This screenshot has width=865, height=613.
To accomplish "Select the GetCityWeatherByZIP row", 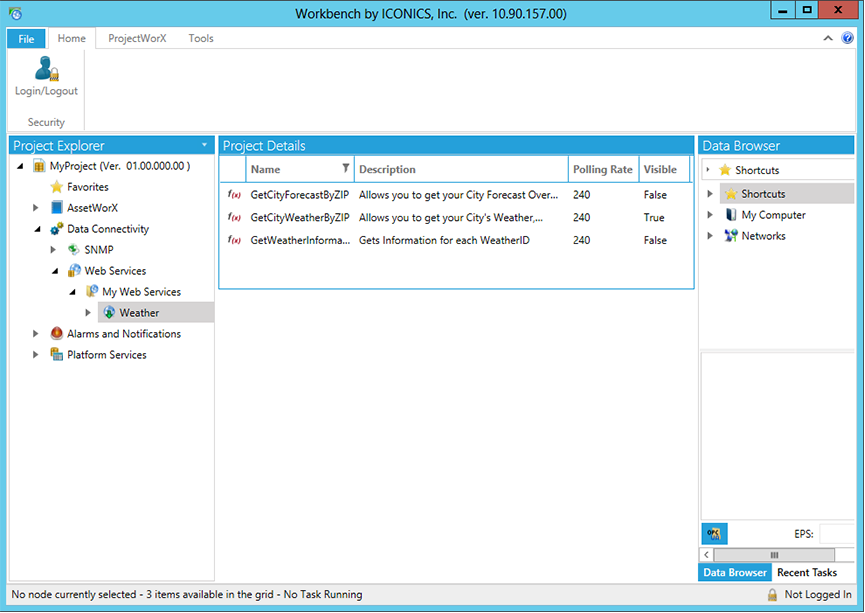I will [x=300, y=217].
